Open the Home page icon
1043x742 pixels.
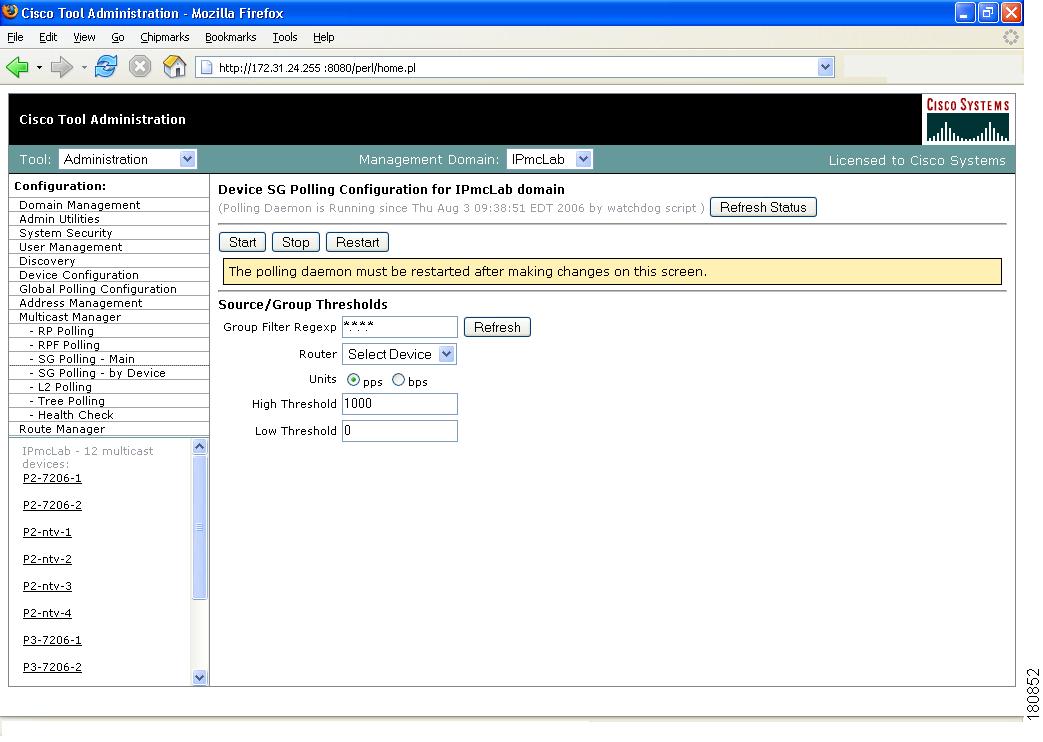pos(174,67)
